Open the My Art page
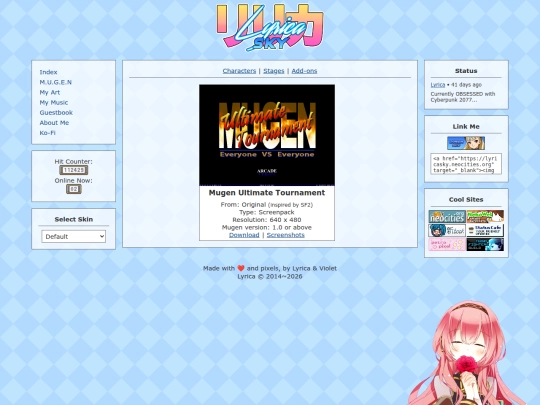 tap(50, 92)
